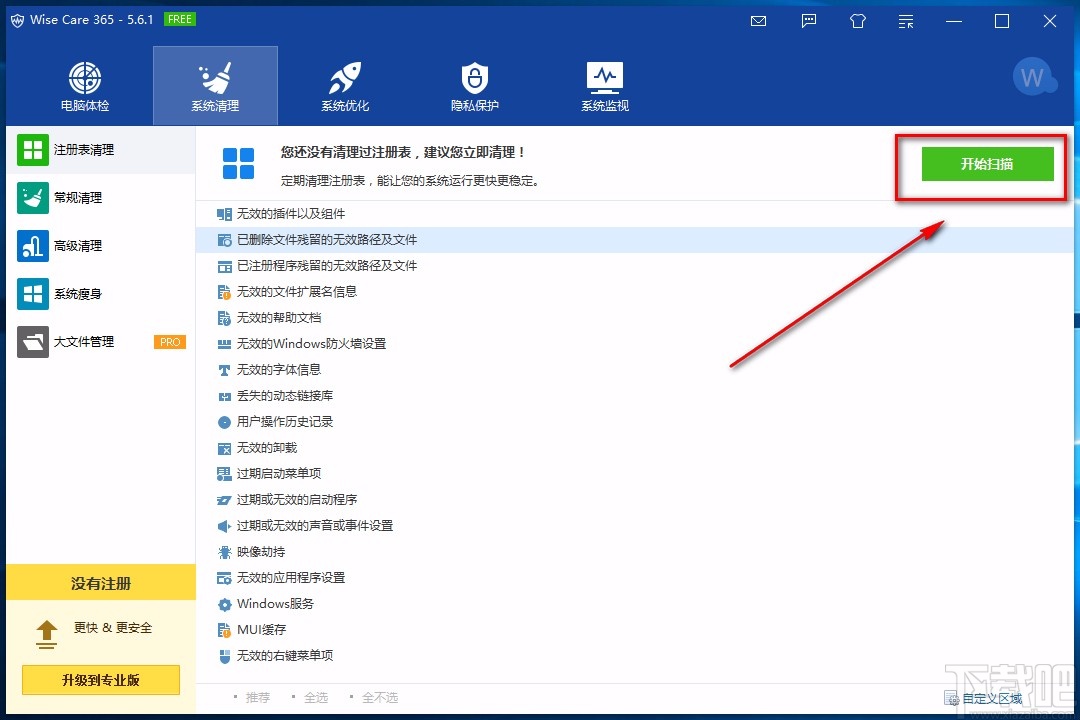Select the 映像劫持 text
The image size is (1080, 720).
pos(260,551)
